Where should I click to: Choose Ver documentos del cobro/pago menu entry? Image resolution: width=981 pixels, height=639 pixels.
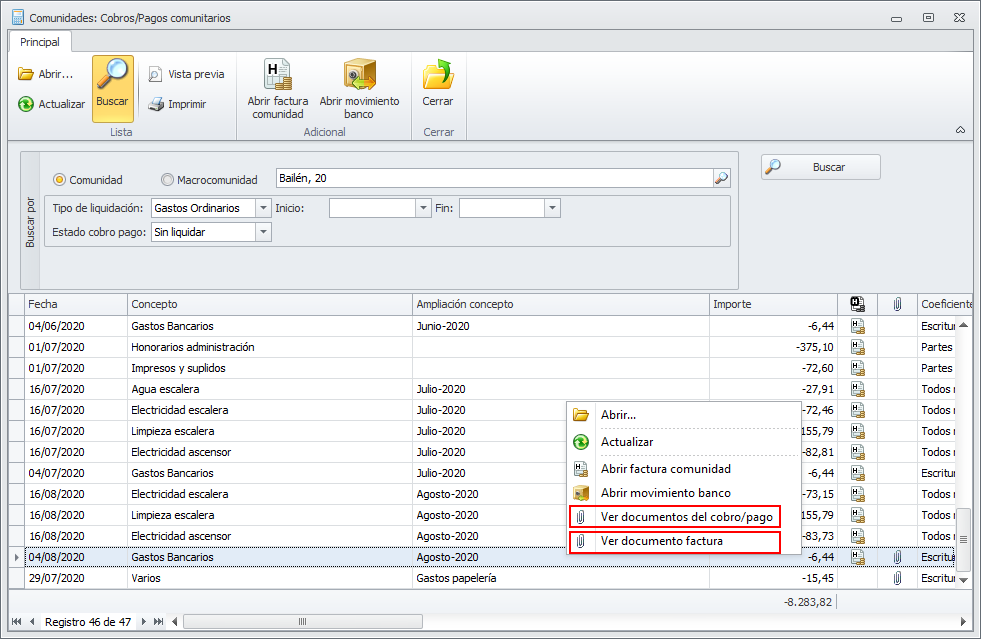pyautogui.click(x=686, y=517)
